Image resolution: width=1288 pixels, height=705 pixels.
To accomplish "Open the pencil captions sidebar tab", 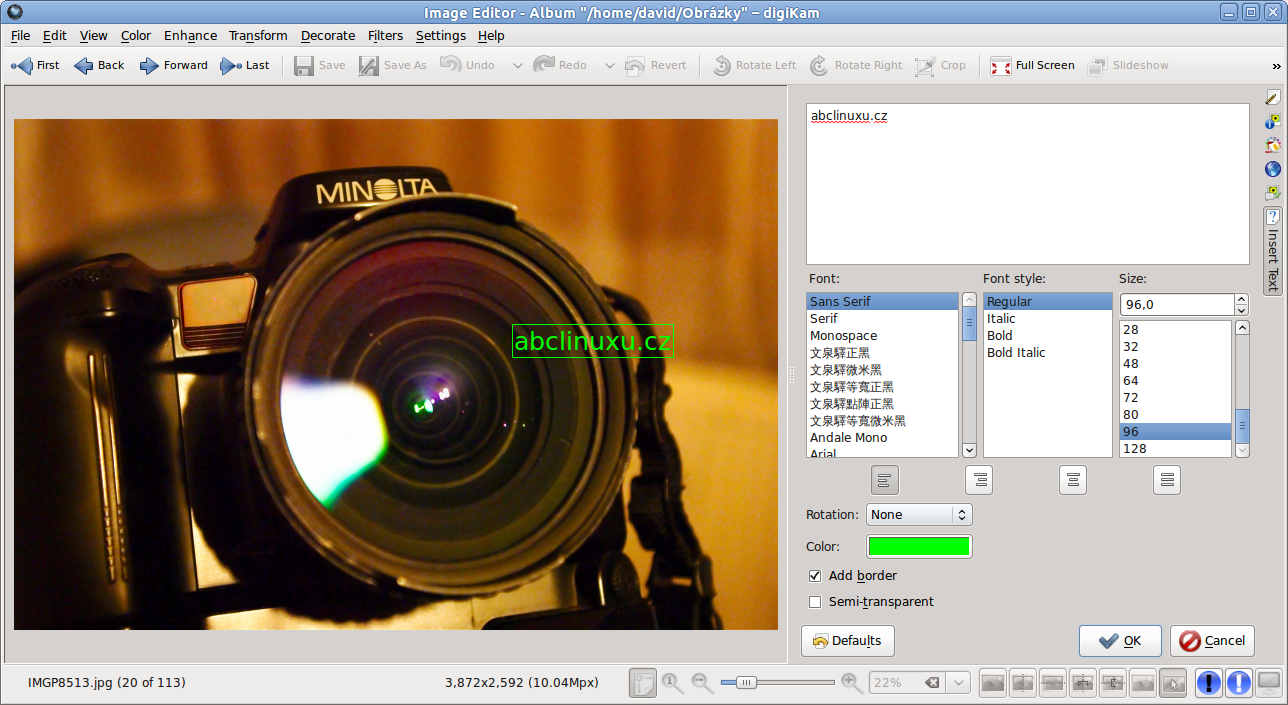I will point(1273,97).
